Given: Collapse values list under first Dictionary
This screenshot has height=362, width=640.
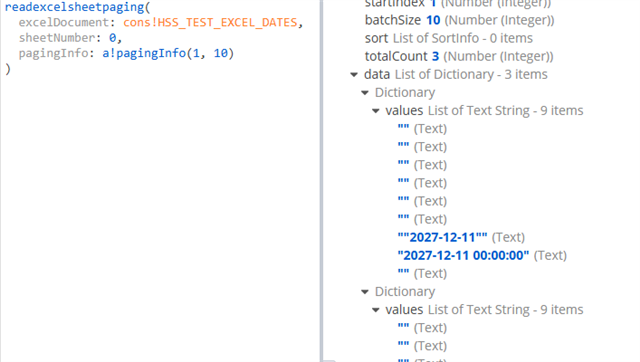Looking at the screenshot, I should point(376,111).
